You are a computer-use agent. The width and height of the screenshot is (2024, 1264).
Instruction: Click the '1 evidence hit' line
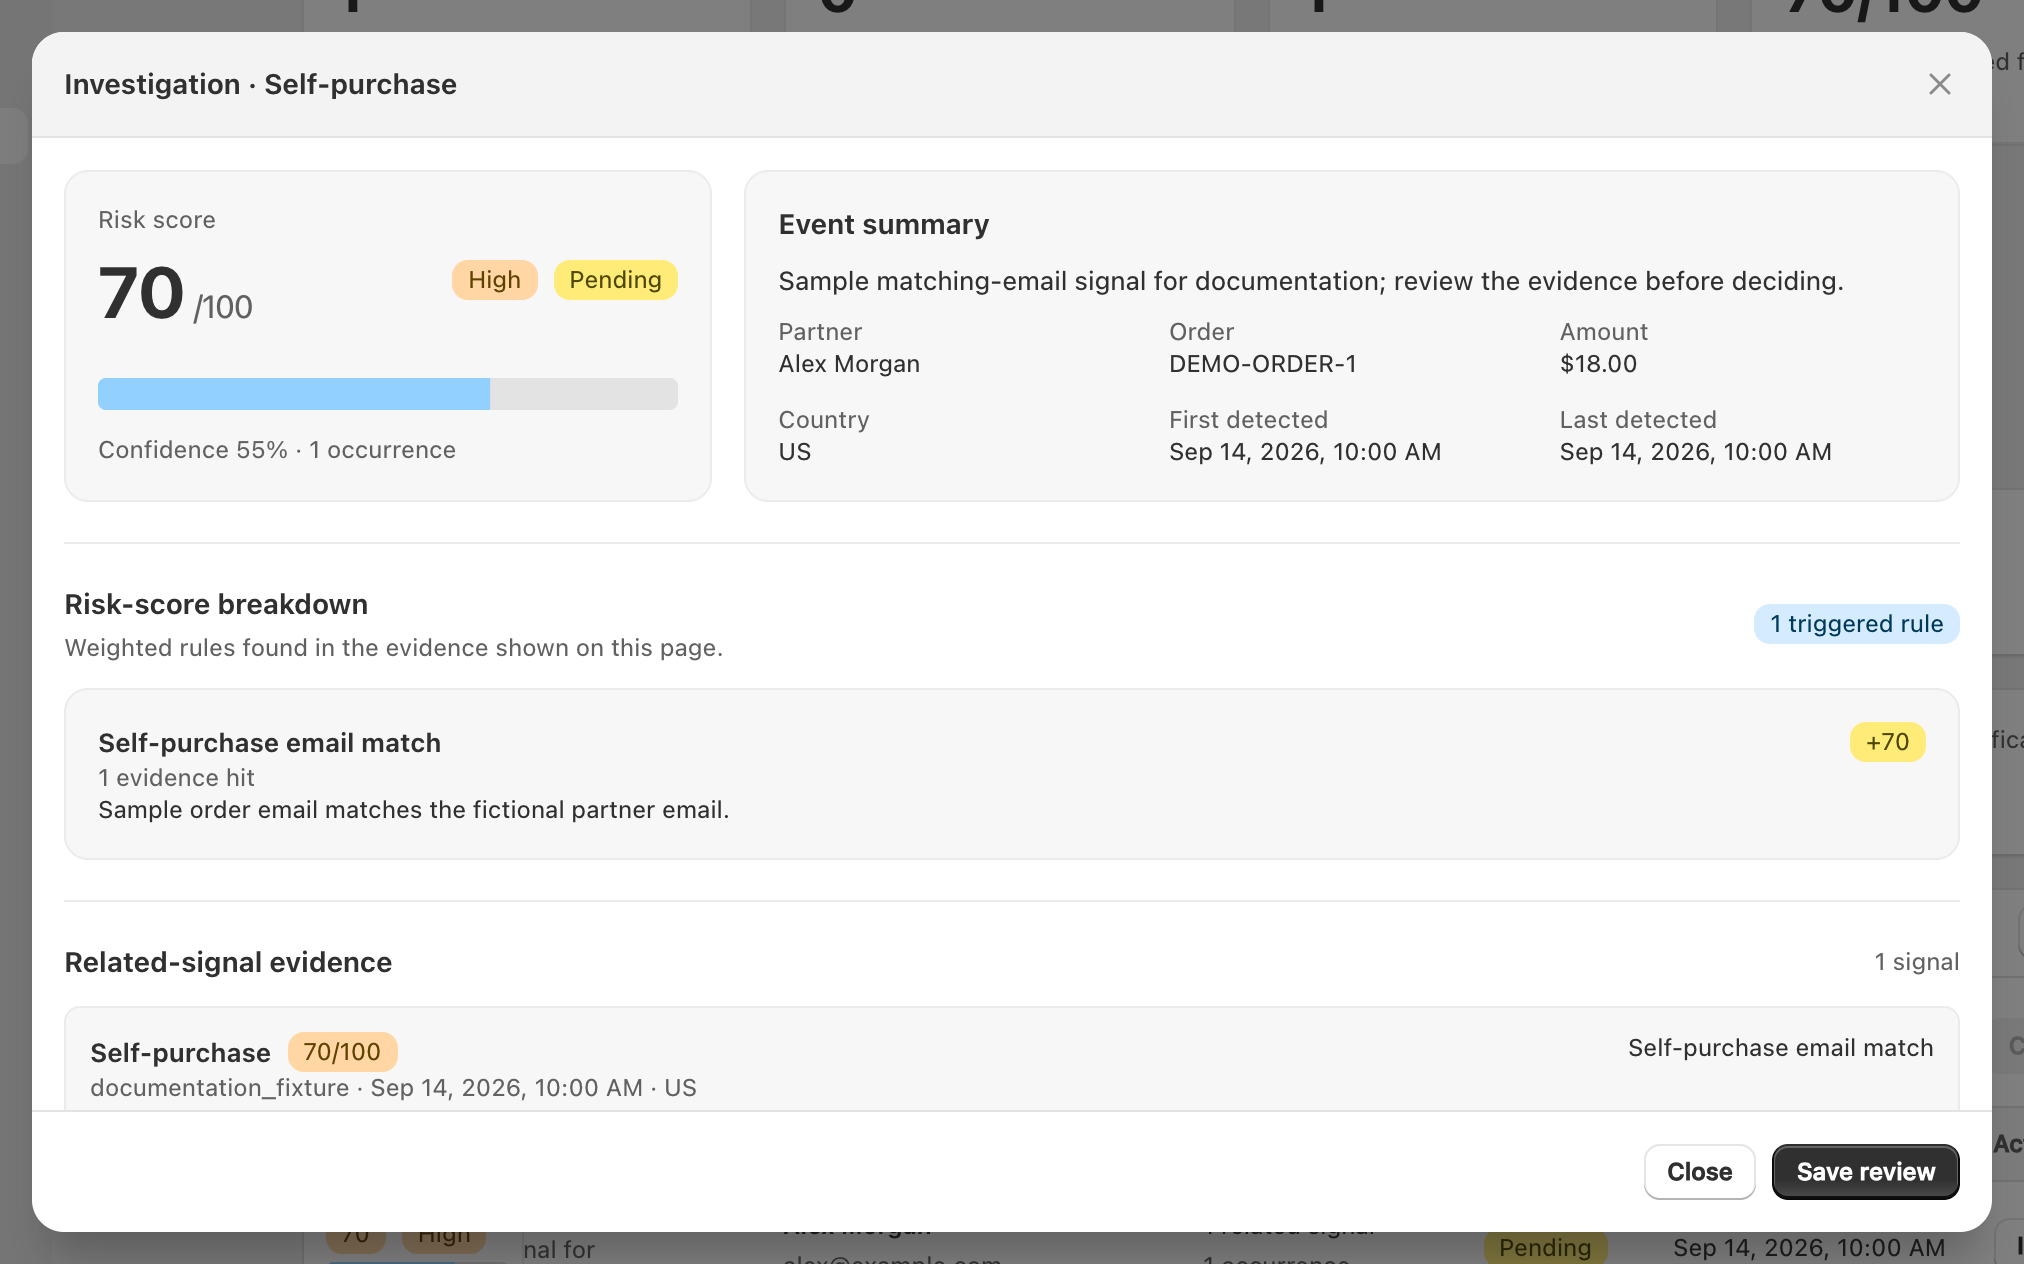[176, 778]
